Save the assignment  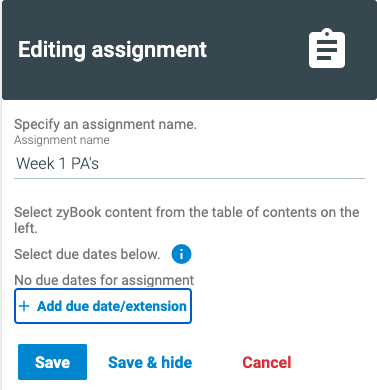pos(52,362)
